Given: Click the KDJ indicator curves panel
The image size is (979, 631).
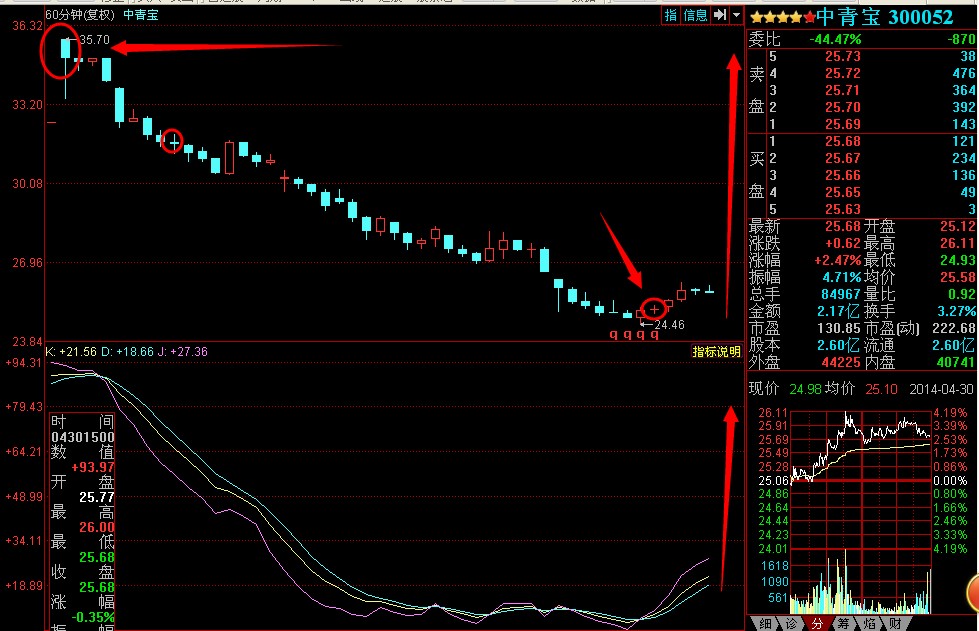Looking at the screenshot, I should tap(396, 495).
